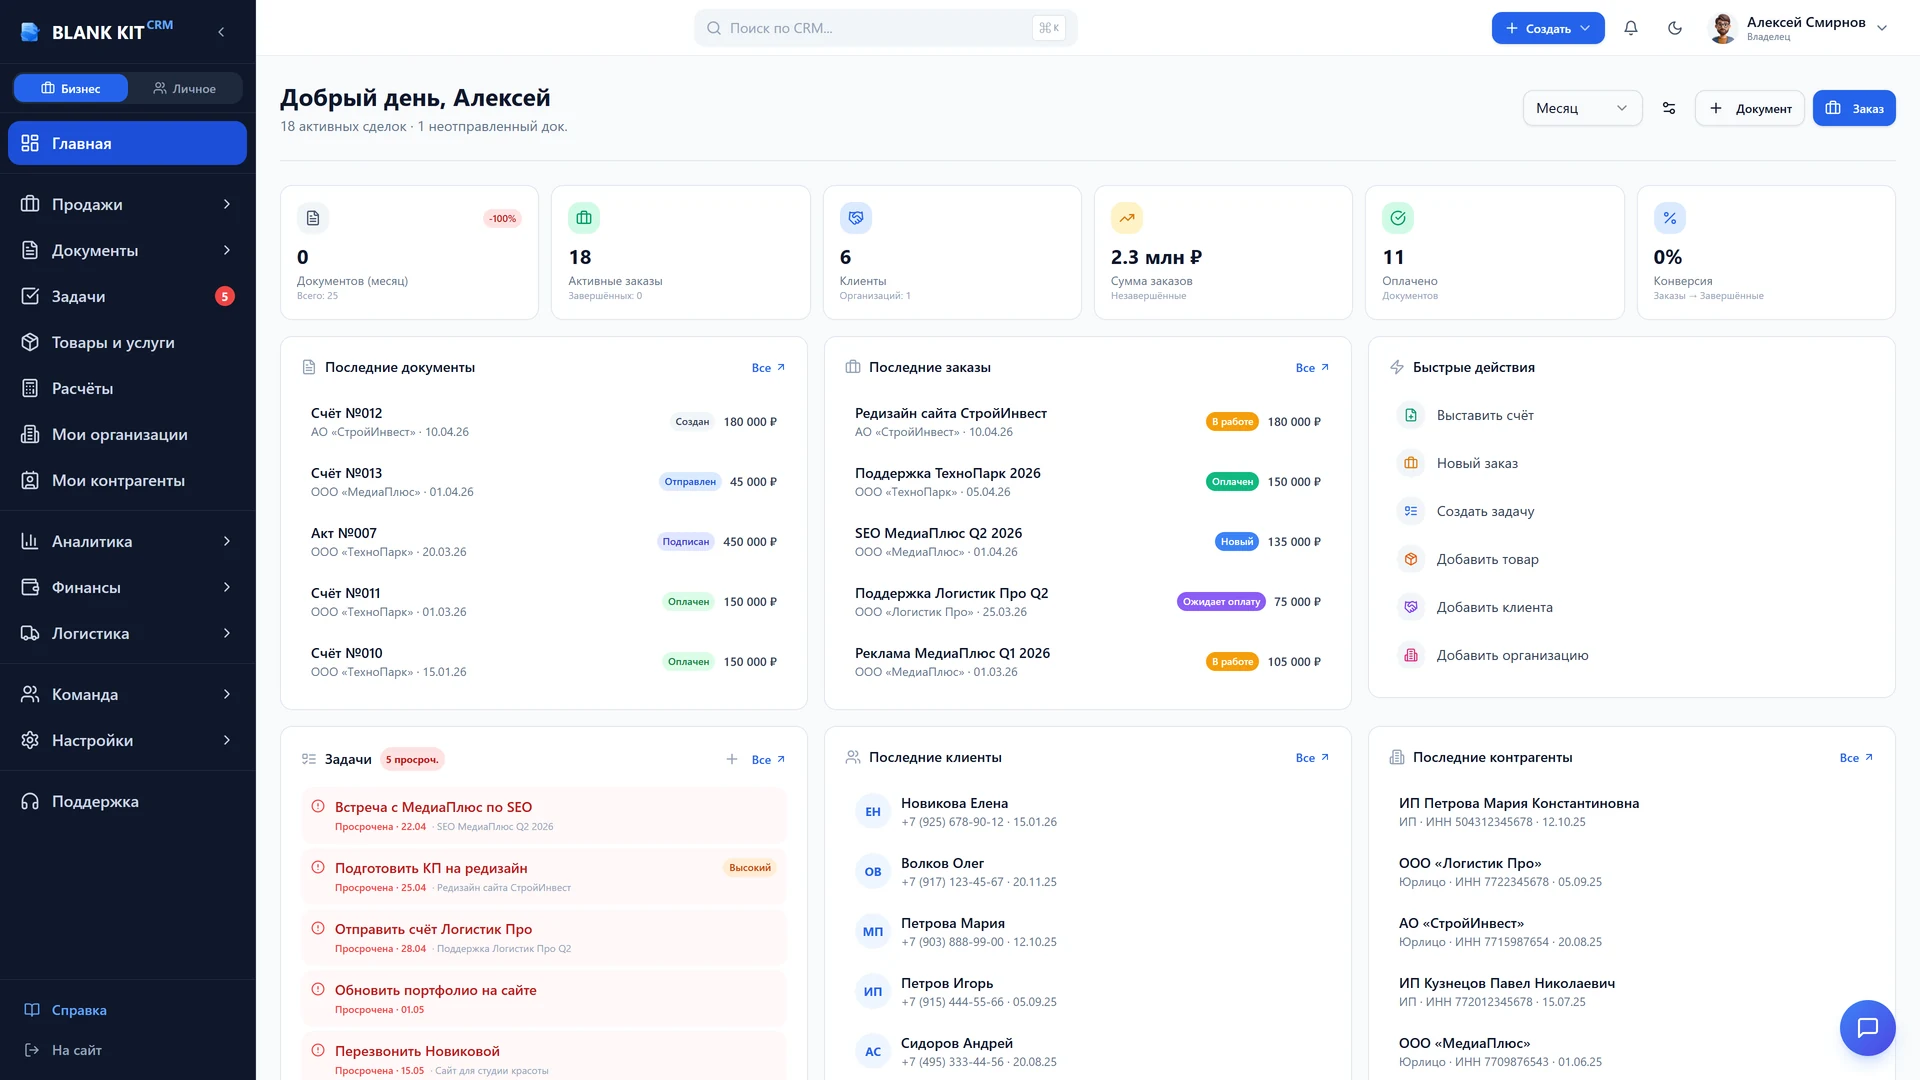Open the Создать button dropdown
Image resolution: width=1920 pixels, height=1080 pixels.
point(1548,28)
